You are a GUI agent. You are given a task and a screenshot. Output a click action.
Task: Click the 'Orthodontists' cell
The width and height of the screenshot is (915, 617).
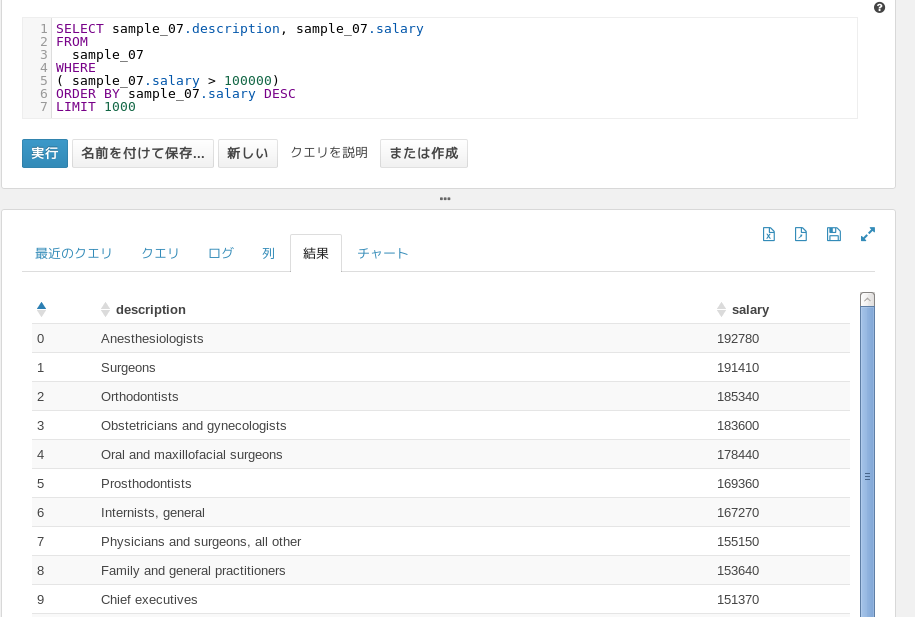click(x=139, y=397)
